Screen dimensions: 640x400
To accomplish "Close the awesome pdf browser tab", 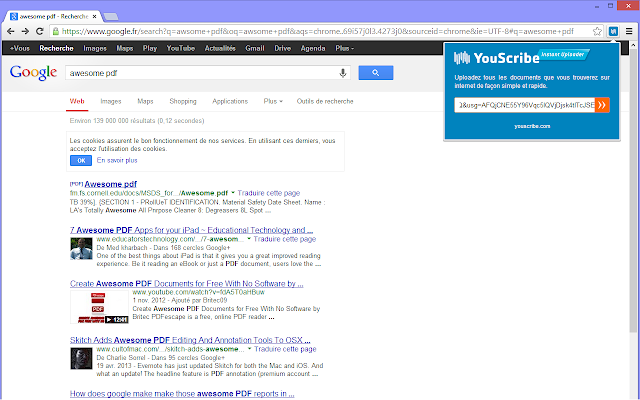I will pyautogui.click(x=94, y=16).
